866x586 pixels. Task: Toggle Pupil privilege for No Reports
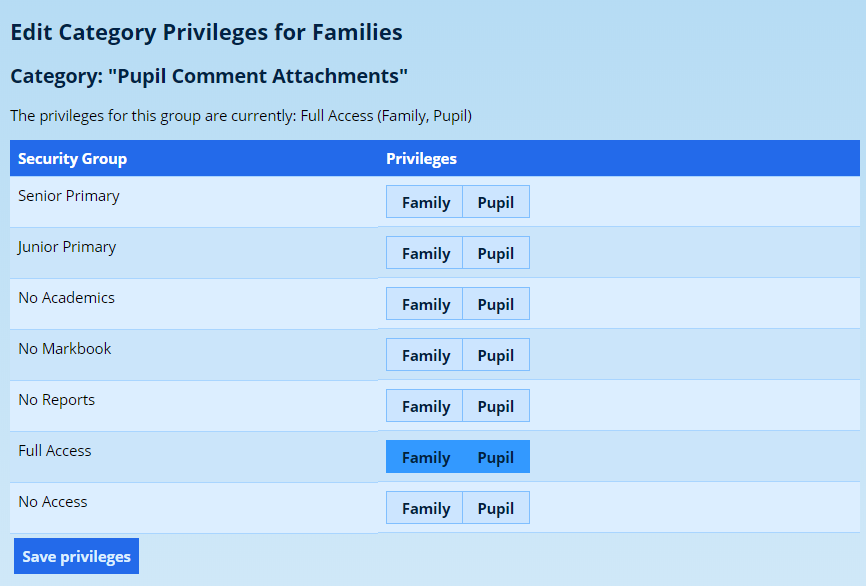(496, 406)
